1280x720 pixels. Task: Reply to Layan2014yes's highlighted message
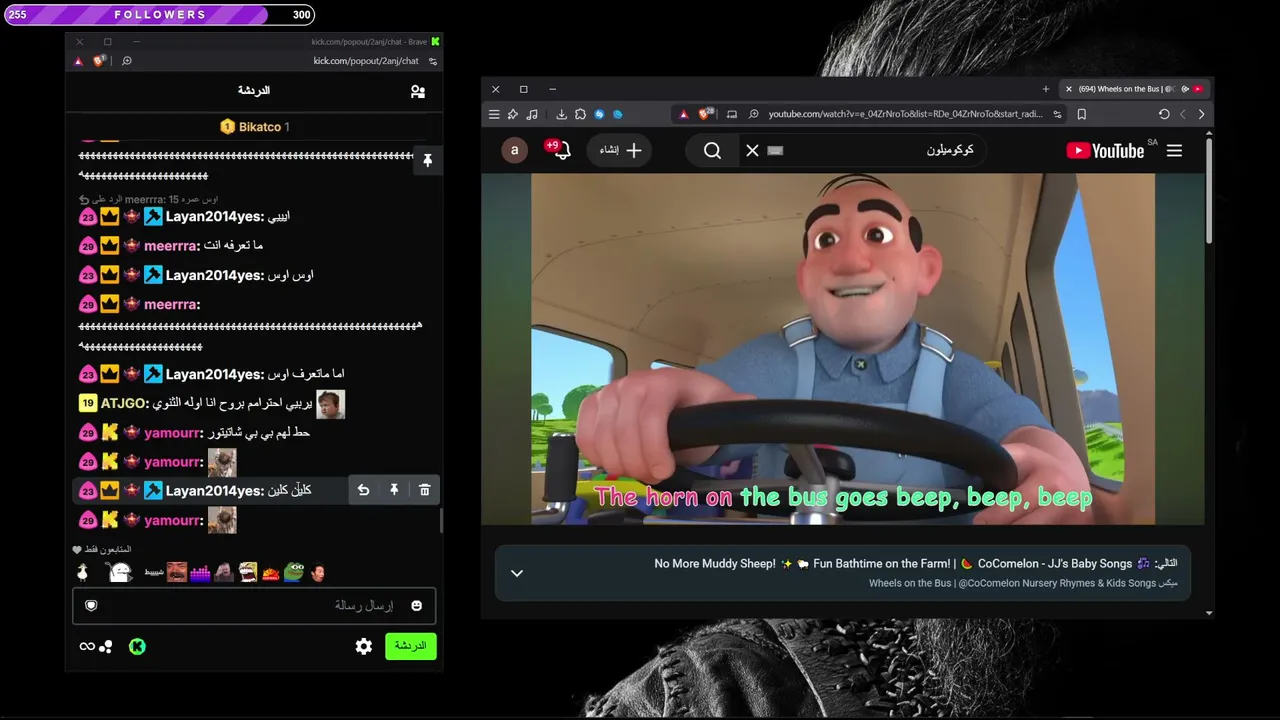[363, 490]
